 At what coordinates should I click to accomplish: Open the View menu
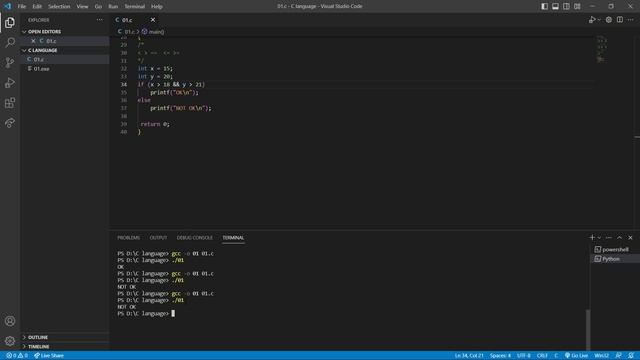[82, 6]
